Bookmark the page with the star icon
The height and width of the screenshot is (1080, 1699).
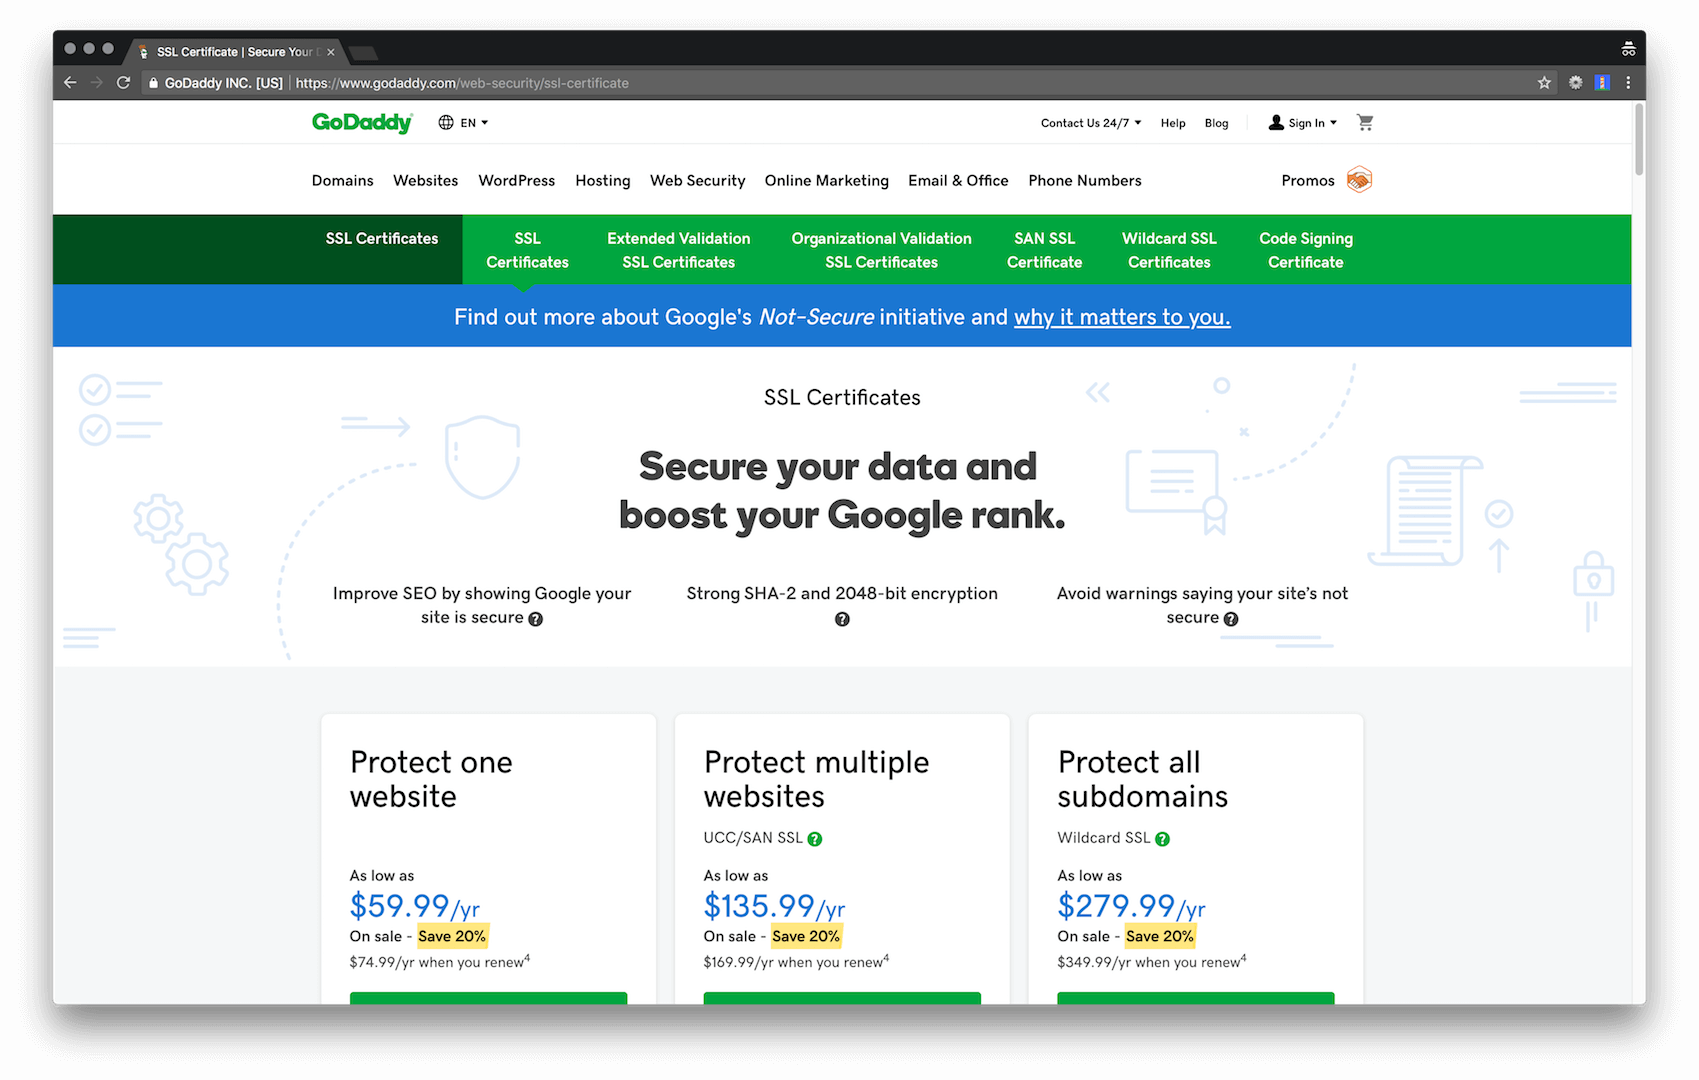point(1545,83)
